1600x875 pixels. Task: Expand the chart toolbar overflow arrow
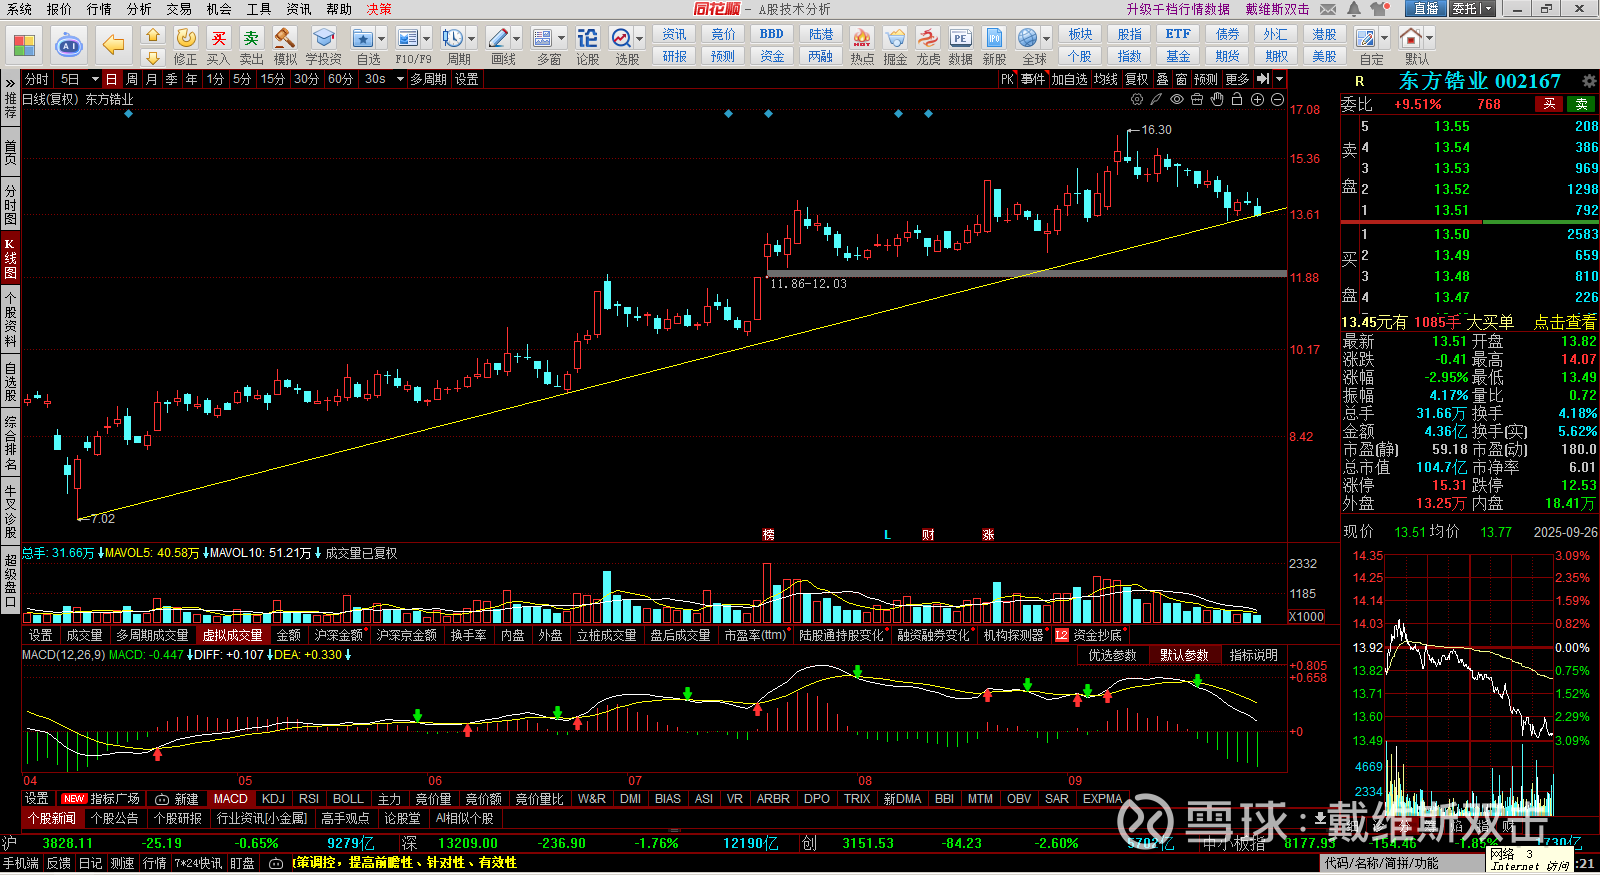(1279, 79)
